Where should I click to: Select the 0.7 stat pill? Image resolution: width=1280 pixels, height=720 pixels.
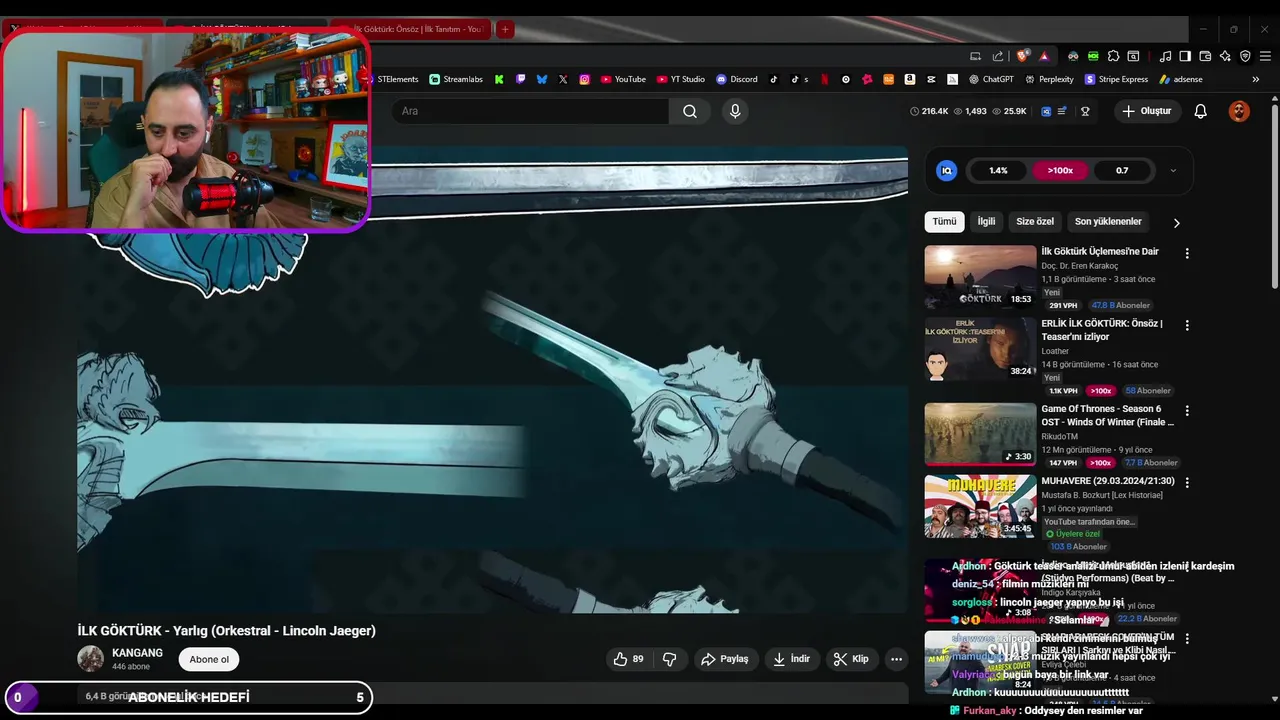pos(1122,170)
